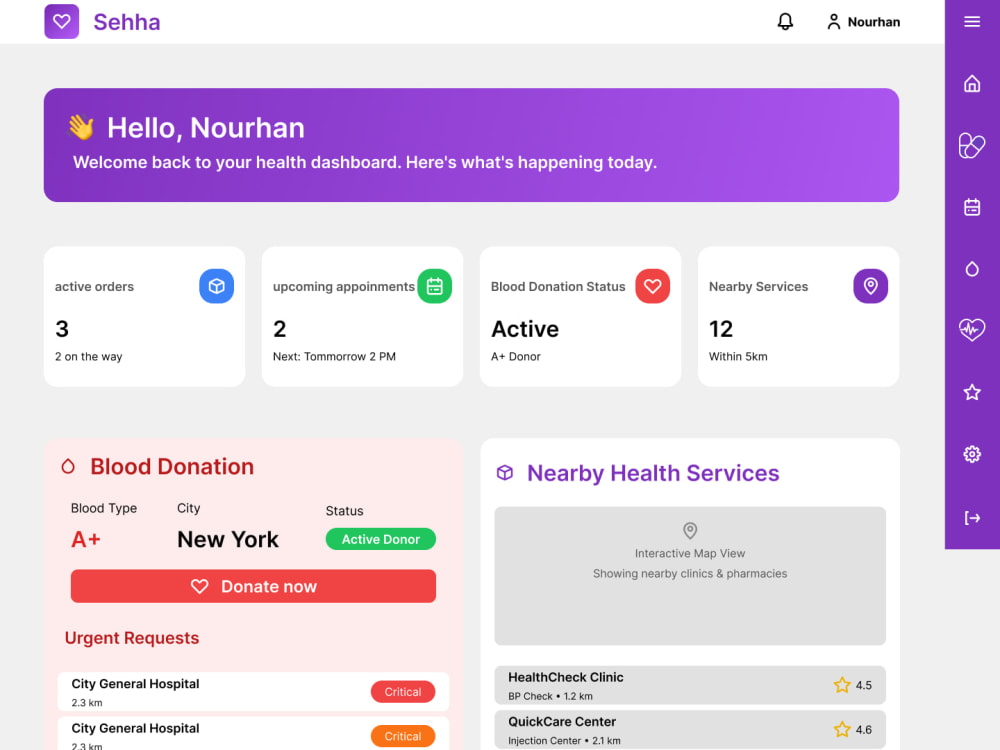Click '2 on the way' text
This screenshot has height=750, width=1000.
pyautogui.click(x=89, y=357)
